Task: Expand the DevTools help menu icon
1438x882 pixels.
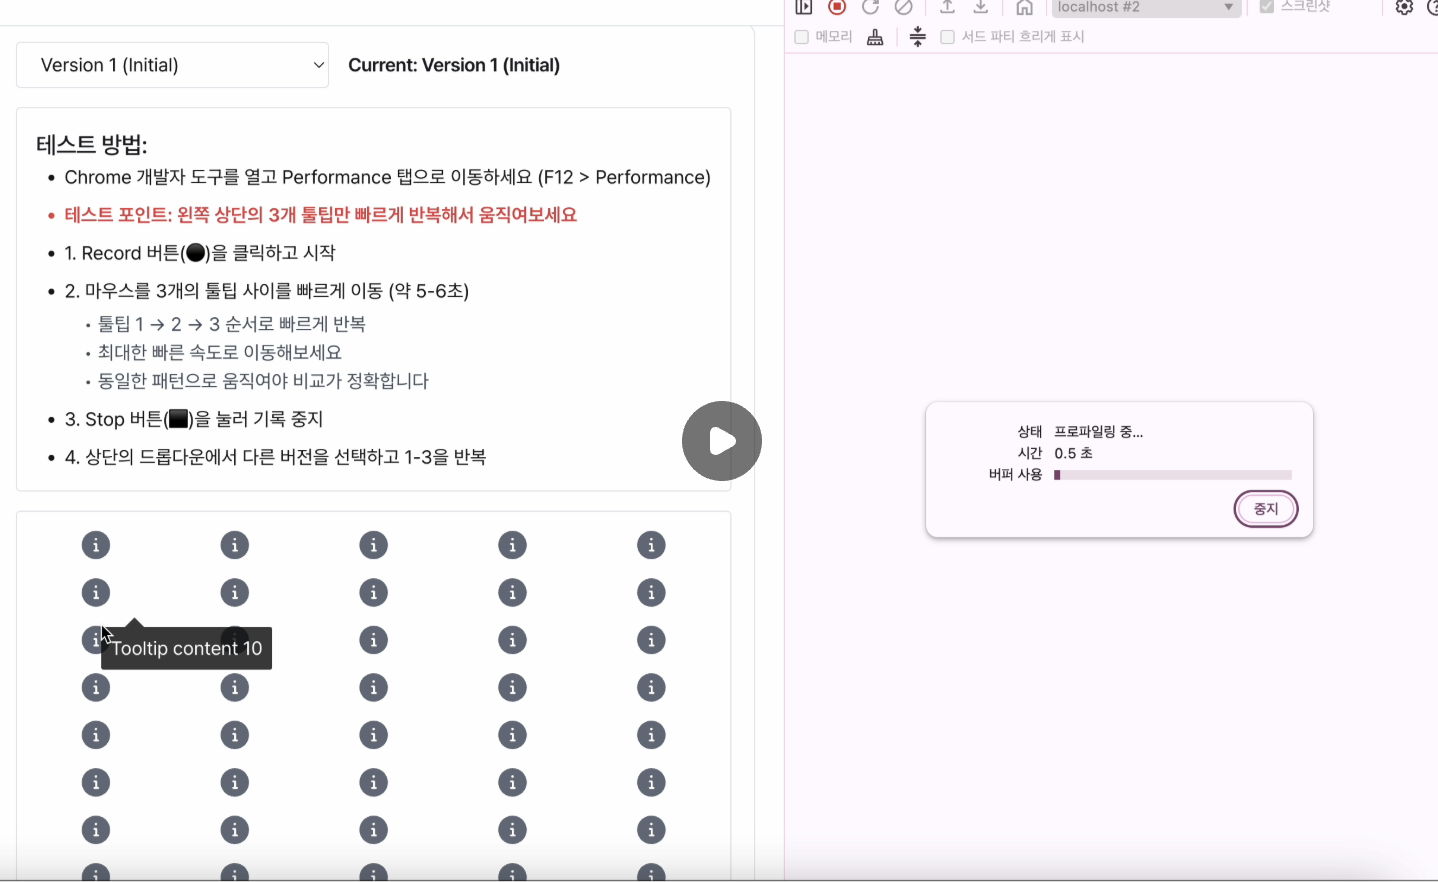Action: [1432, 7]
